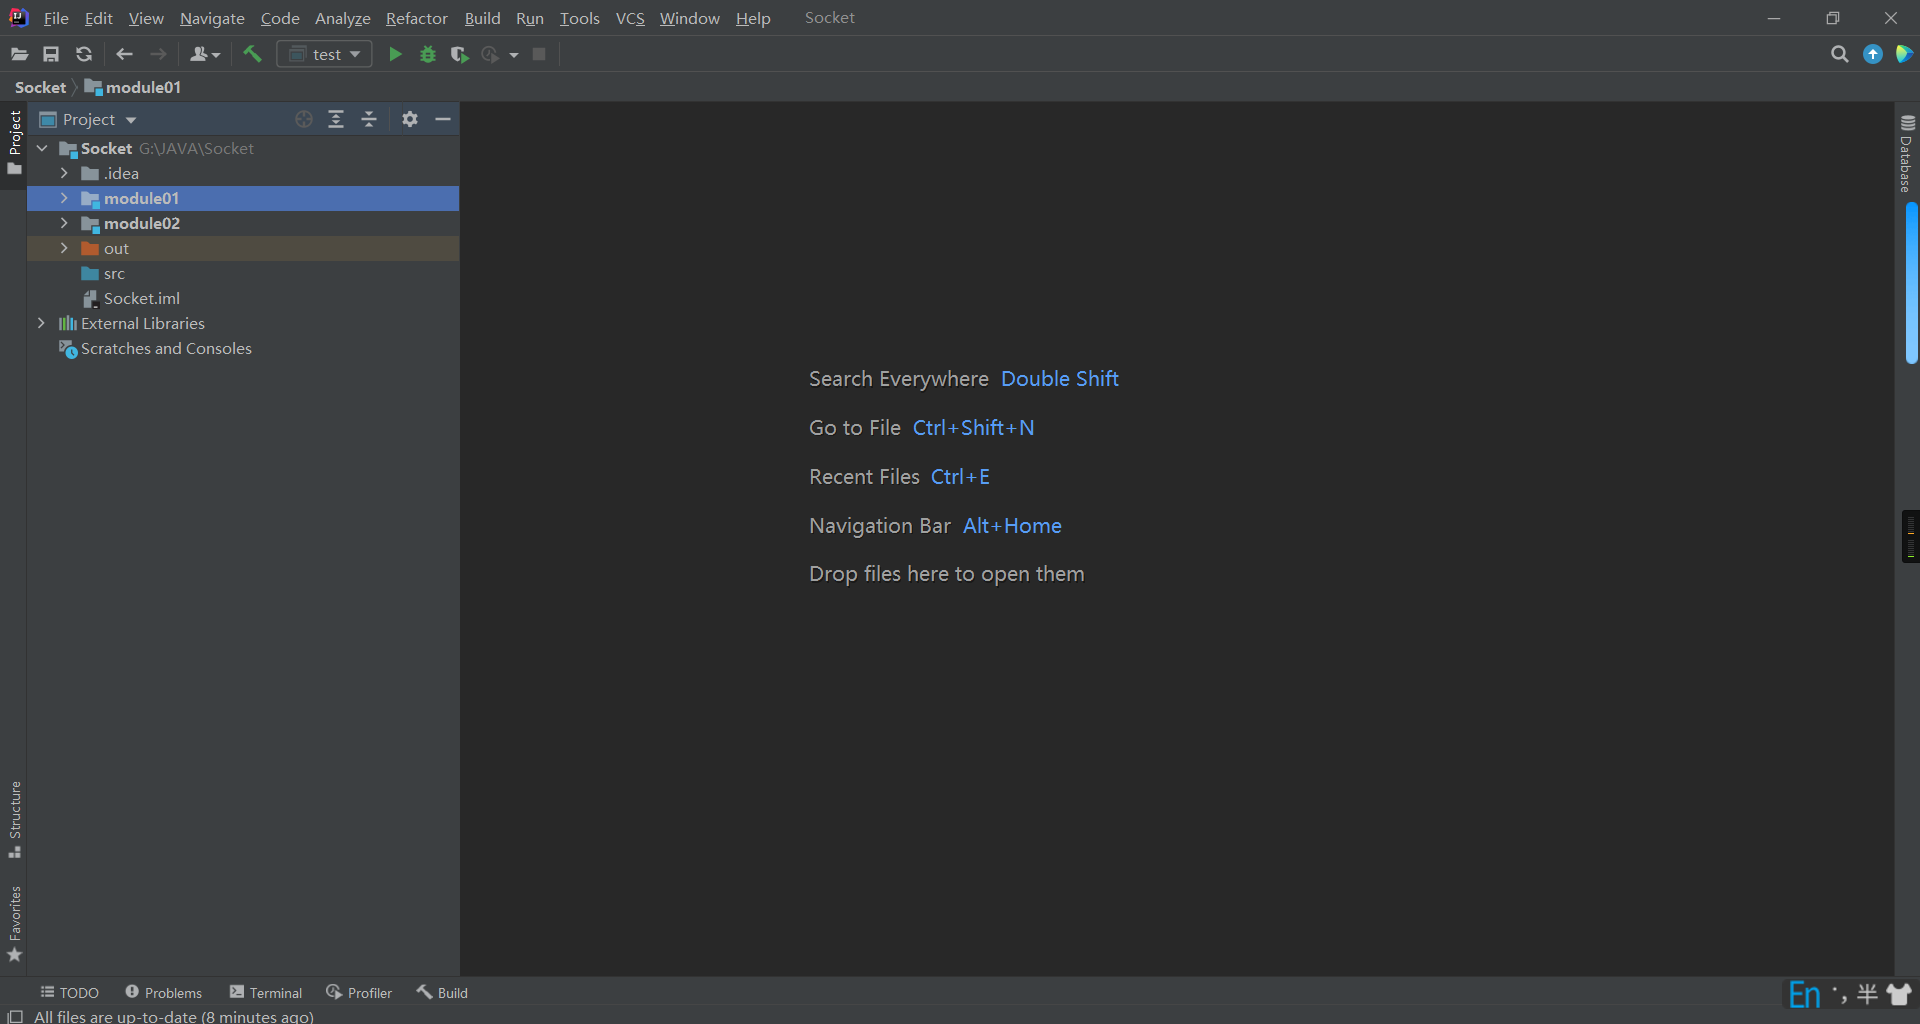The height and width of the screenshot is (1024, 1920).
Task: Click the Ctrl+Shift+N shortcut text
Action: click(974, 428)
